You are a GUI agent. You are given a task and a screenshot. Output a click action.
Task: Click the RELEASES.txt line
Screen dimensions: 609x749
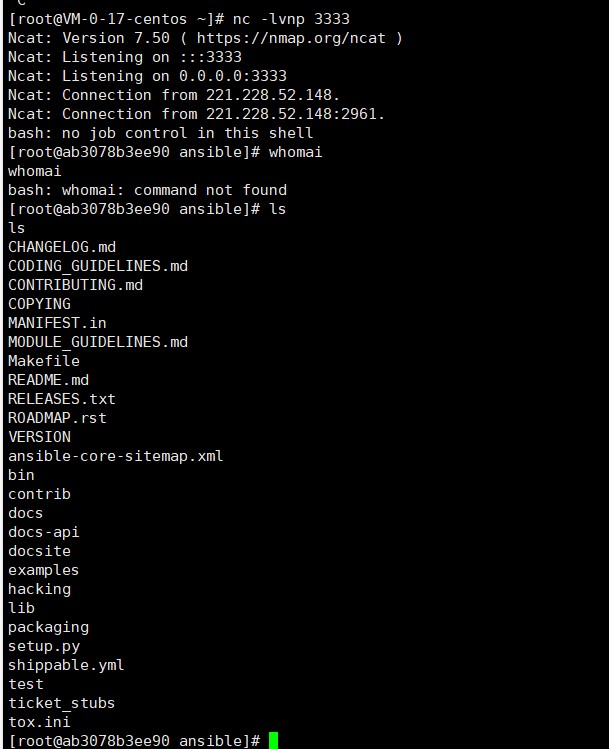62,399
